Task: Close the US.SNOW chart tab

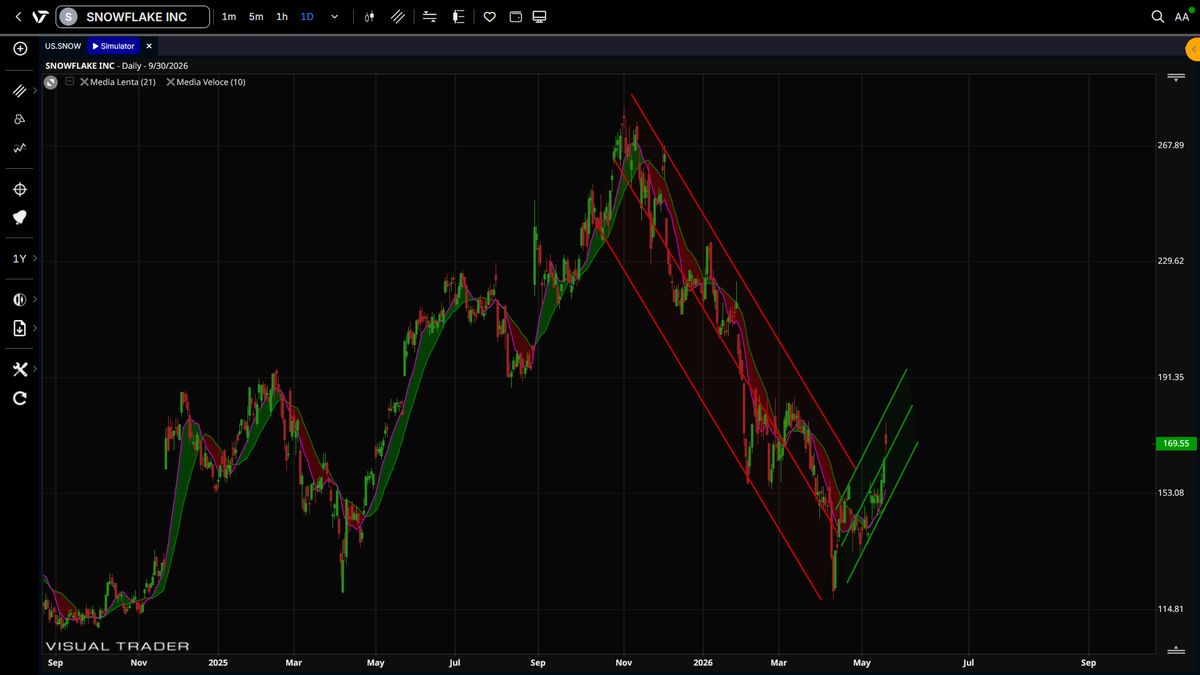Action: tap(149, 46)
